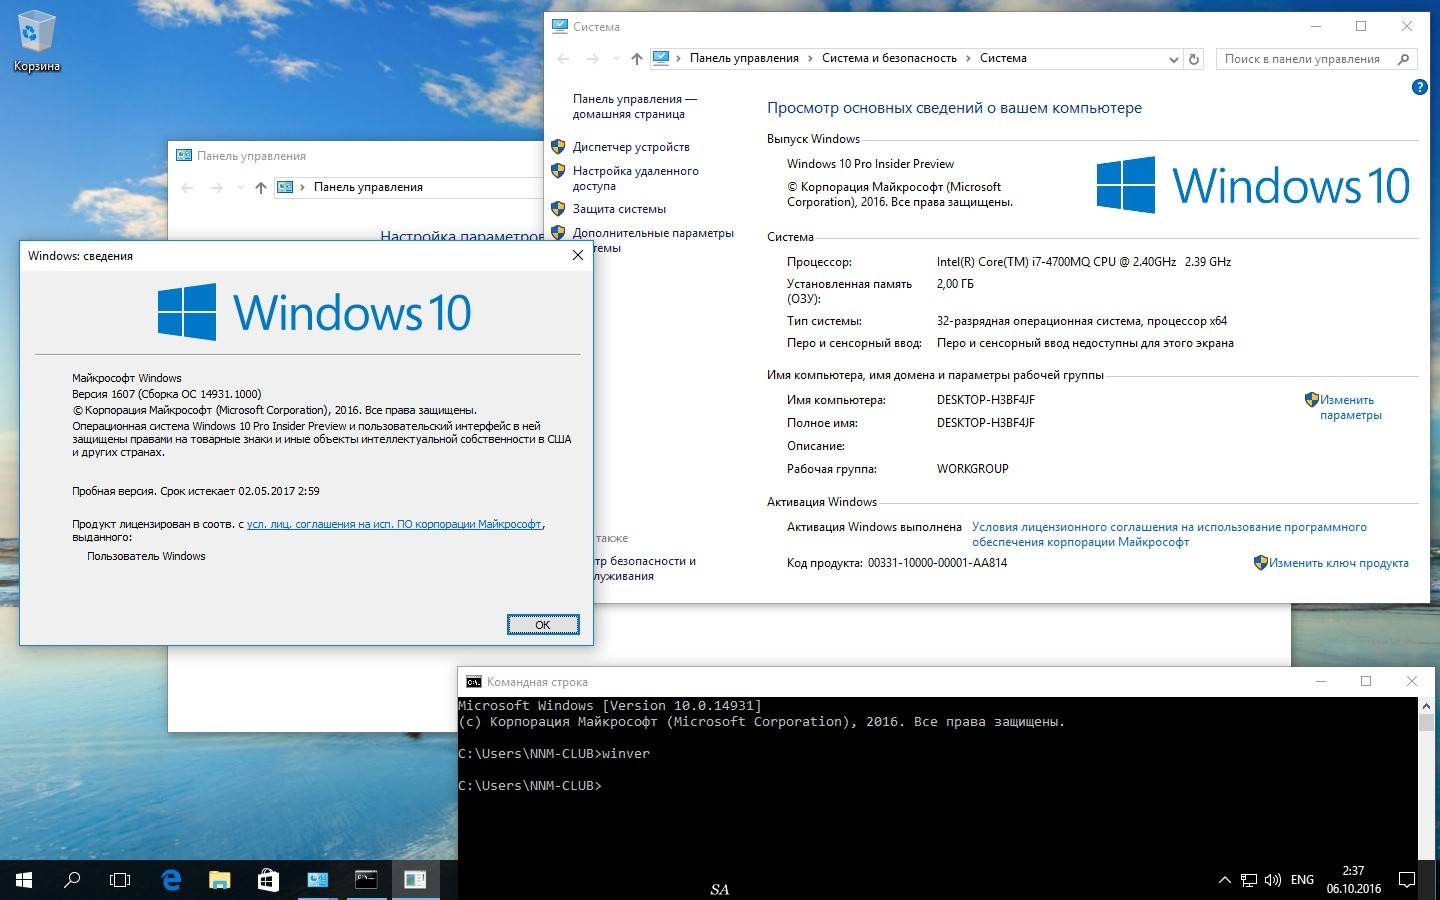Open recent locations in rear Панель управления window
1440x900 pixels.
pos(240,188)
